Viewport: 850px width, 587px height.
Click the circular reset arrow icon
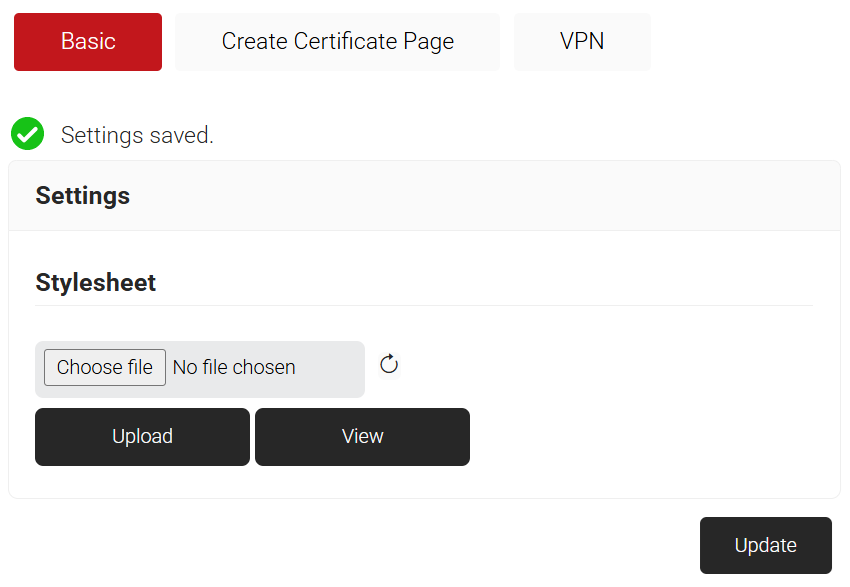pyautogui.click(x=389, y=365)
